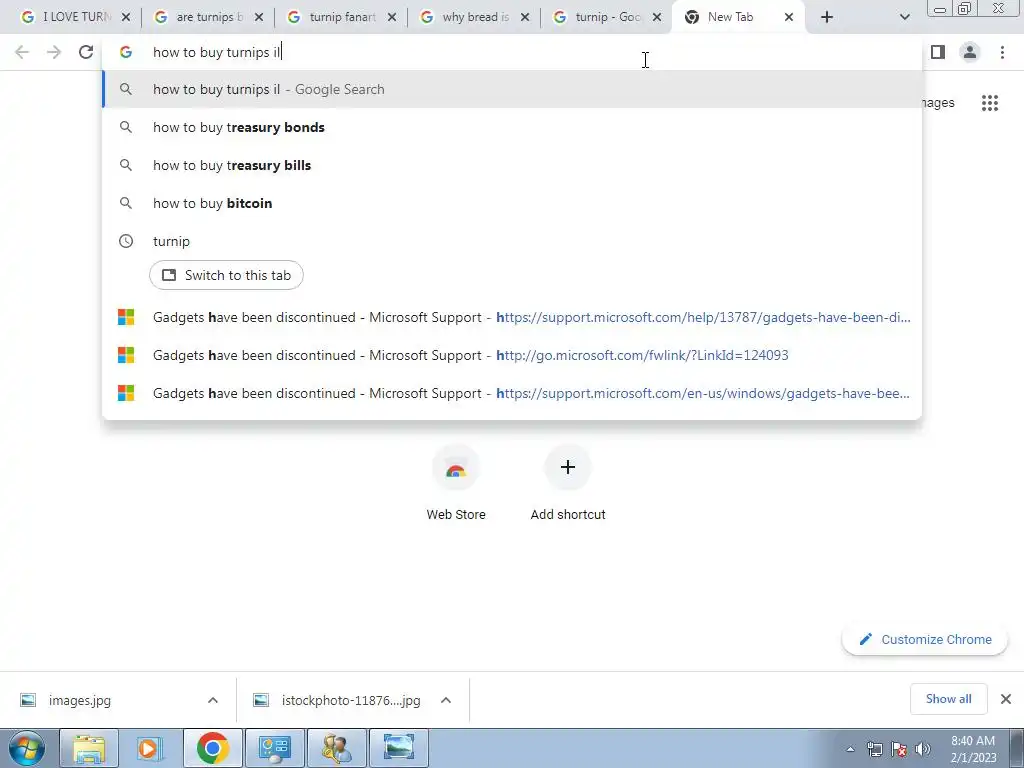The height and width of the screenshot is (768, 1024).
Task: Close the 'I LOVE TURN' tab
Action: 126,17
